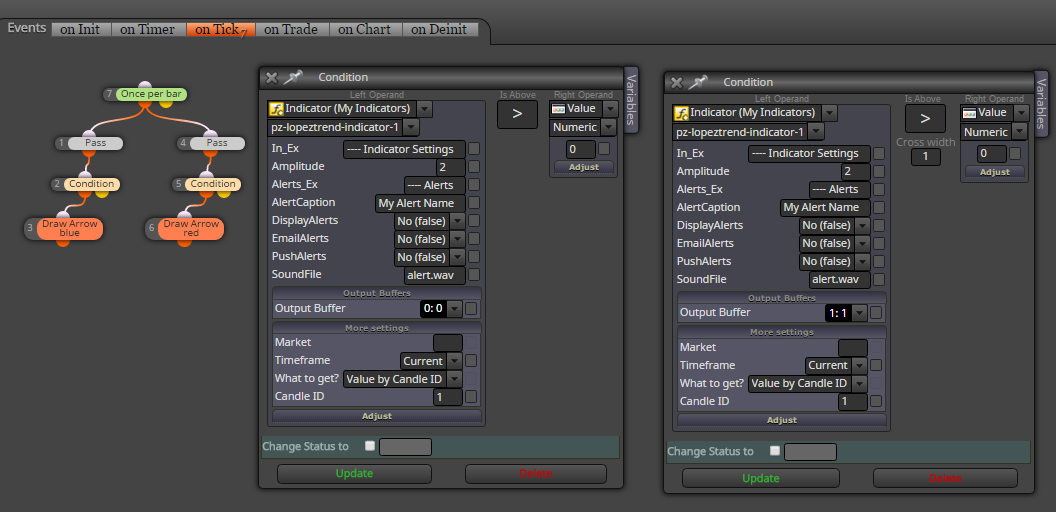Select Pass block number 4
Image resolution: width=1056 pixels, height=512 pixels.
pyautogui.click(x=216, y=143)
